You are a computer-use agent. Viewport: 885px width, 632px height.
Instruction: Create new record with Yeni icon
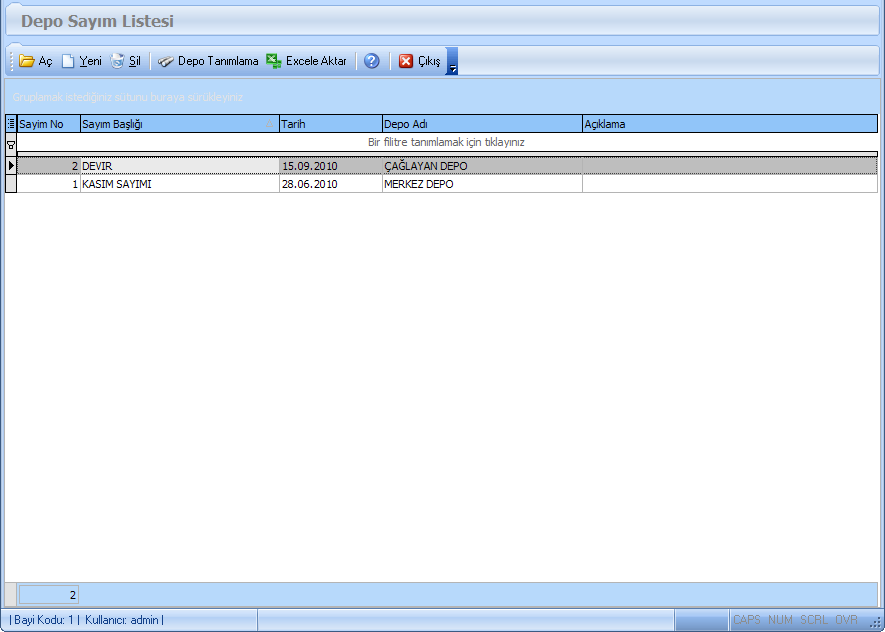coord(69,61)
